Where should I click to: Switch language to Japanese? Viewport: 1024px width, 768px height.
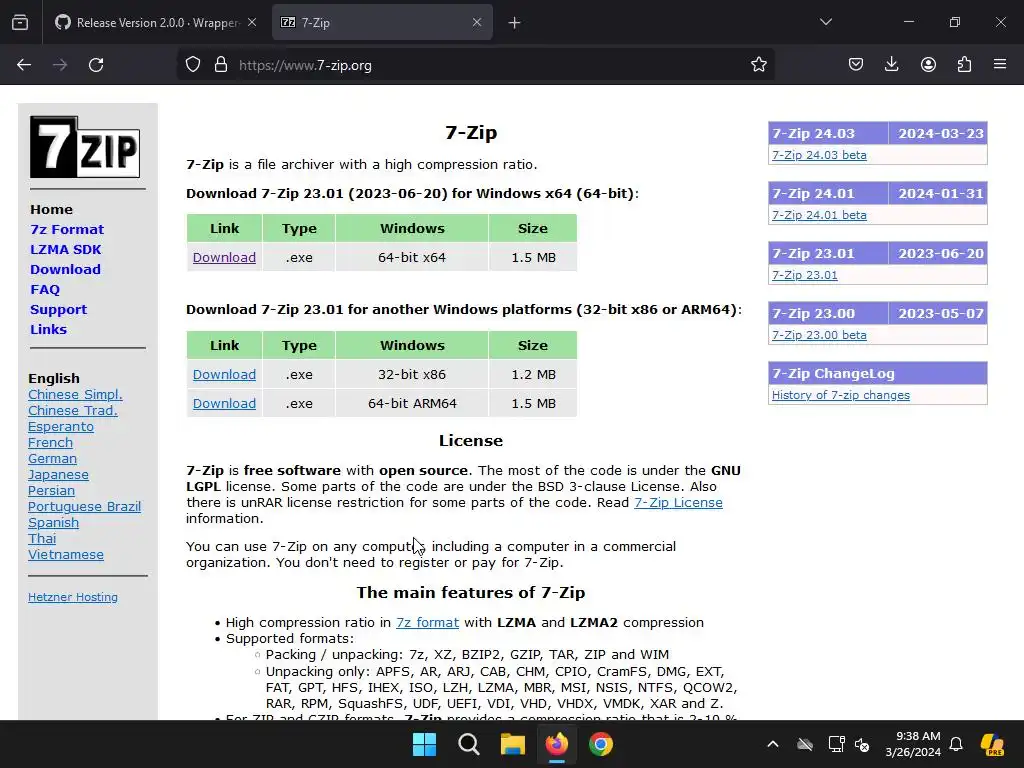58,474
